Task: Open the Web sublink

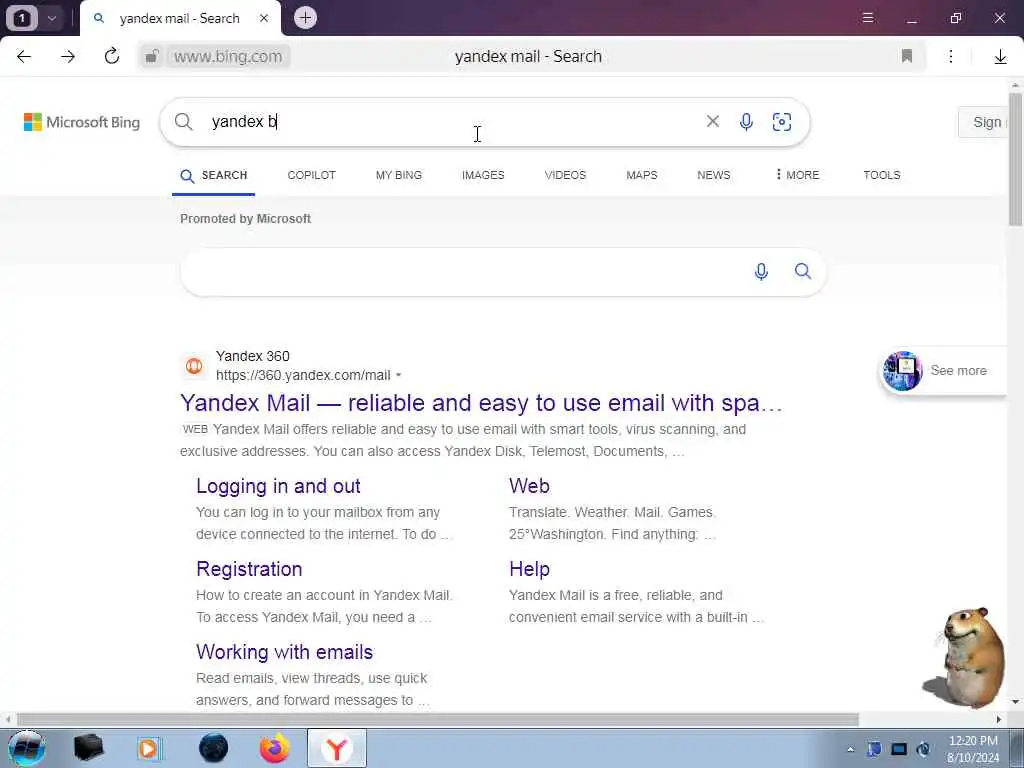Action: point(529,486)
